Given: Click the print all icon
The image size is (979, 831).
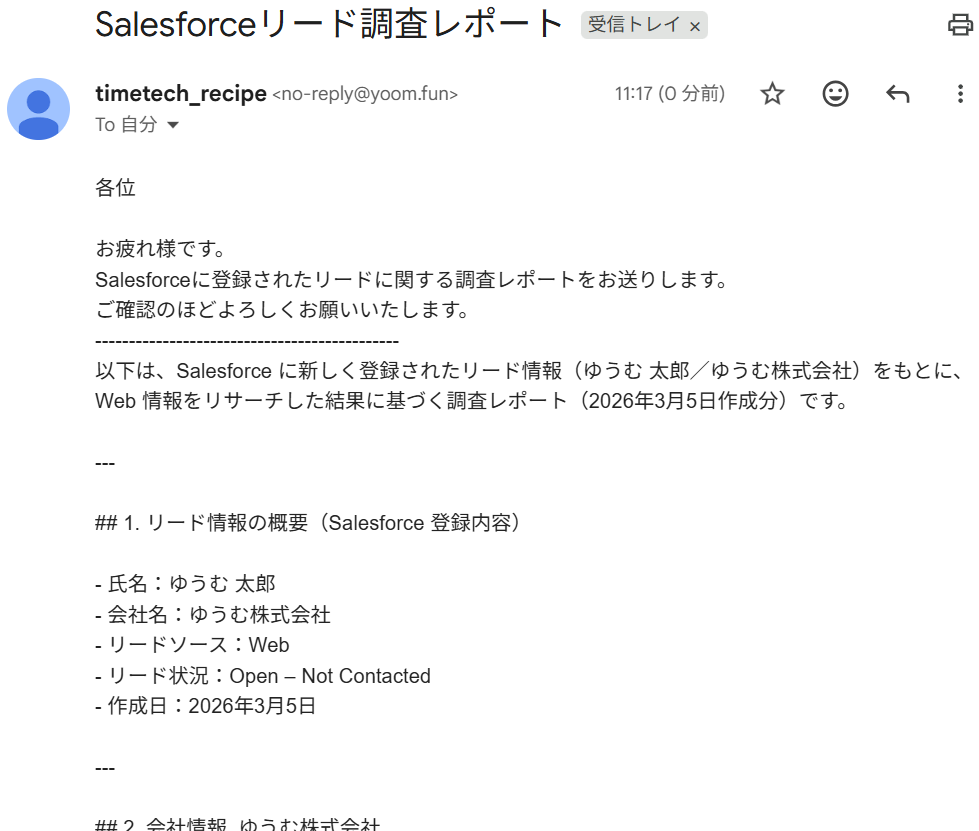Looking at the screenshot, I should pyautogui.click(x=960, y=25).
